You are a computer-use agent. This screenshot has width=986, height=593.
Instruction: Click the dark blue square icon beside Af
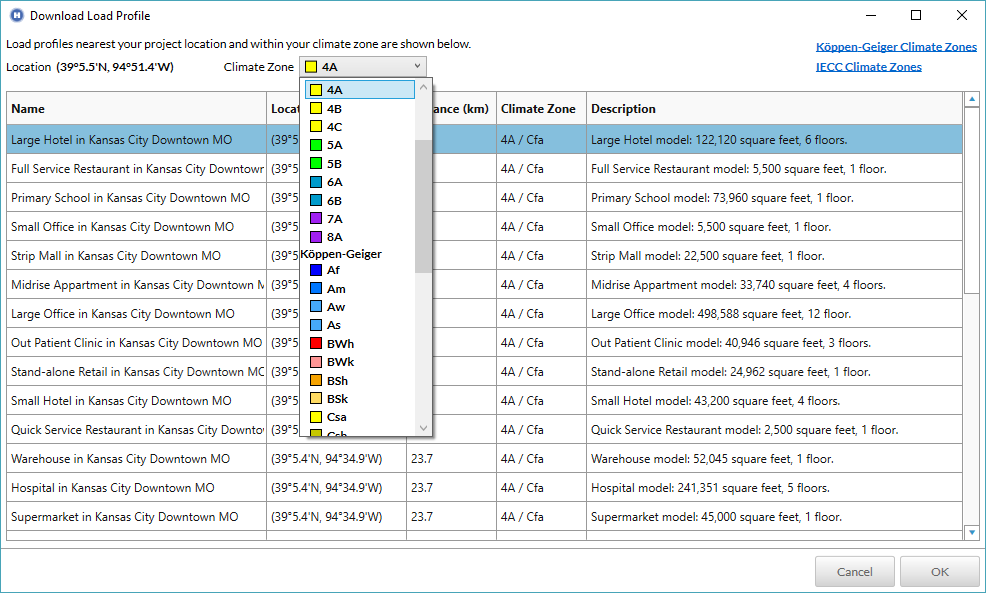(315, 271)
